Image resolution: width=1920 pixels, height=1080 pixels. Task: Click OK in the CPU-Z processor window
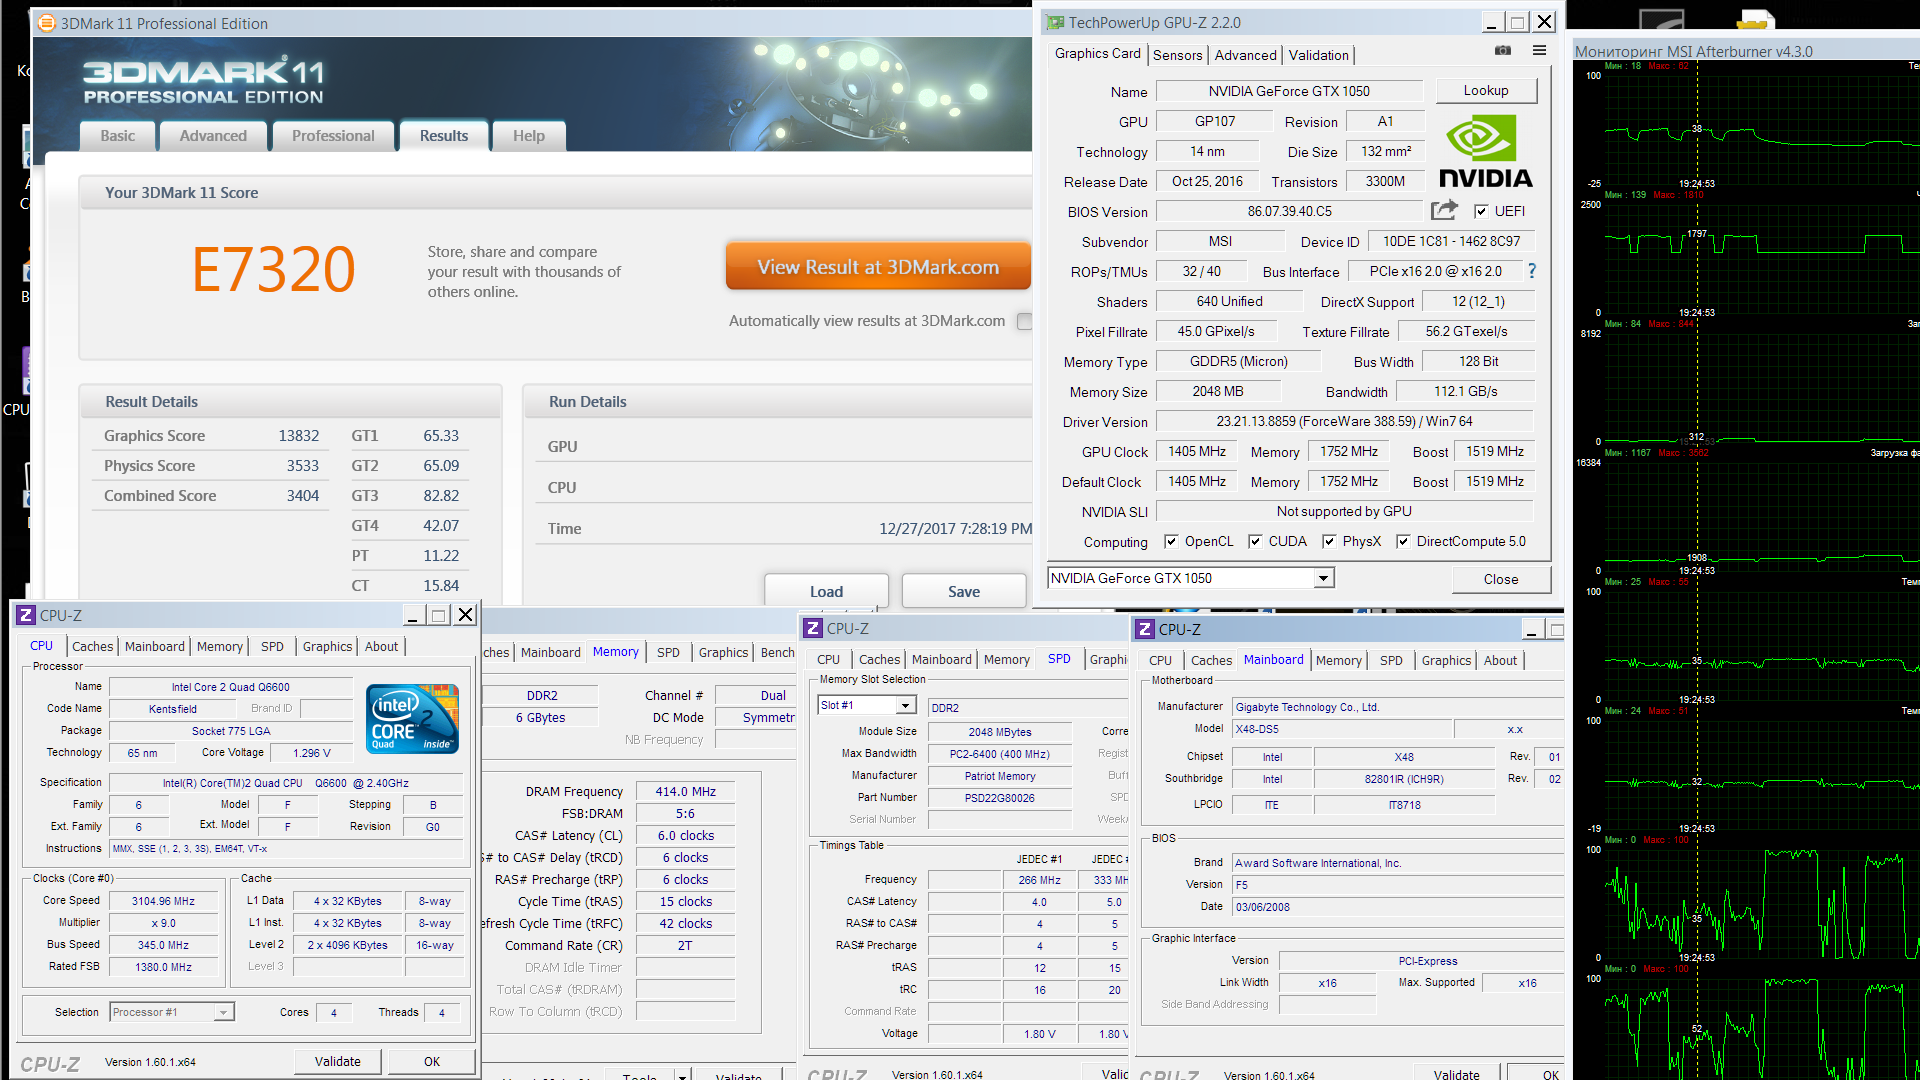[x=432, y=1061]
